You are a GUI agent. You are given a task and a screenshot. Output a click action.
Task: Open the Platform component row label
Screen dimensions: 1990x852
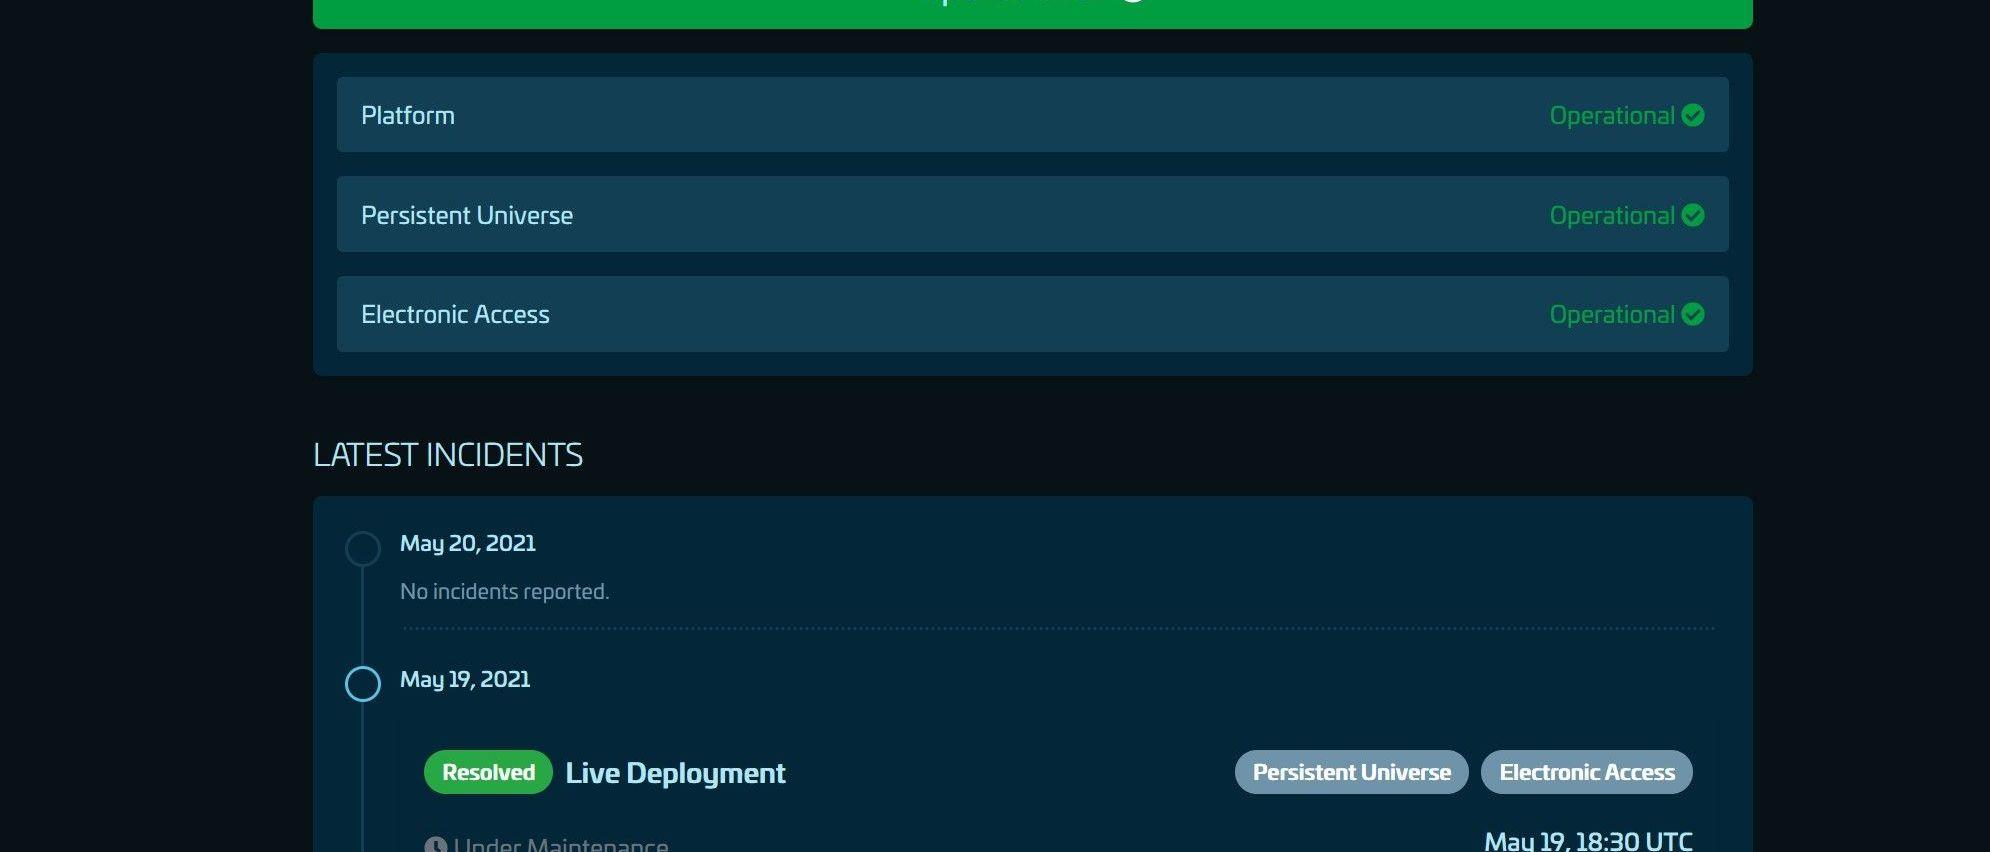pyautogui.click(x=408, y=115)
